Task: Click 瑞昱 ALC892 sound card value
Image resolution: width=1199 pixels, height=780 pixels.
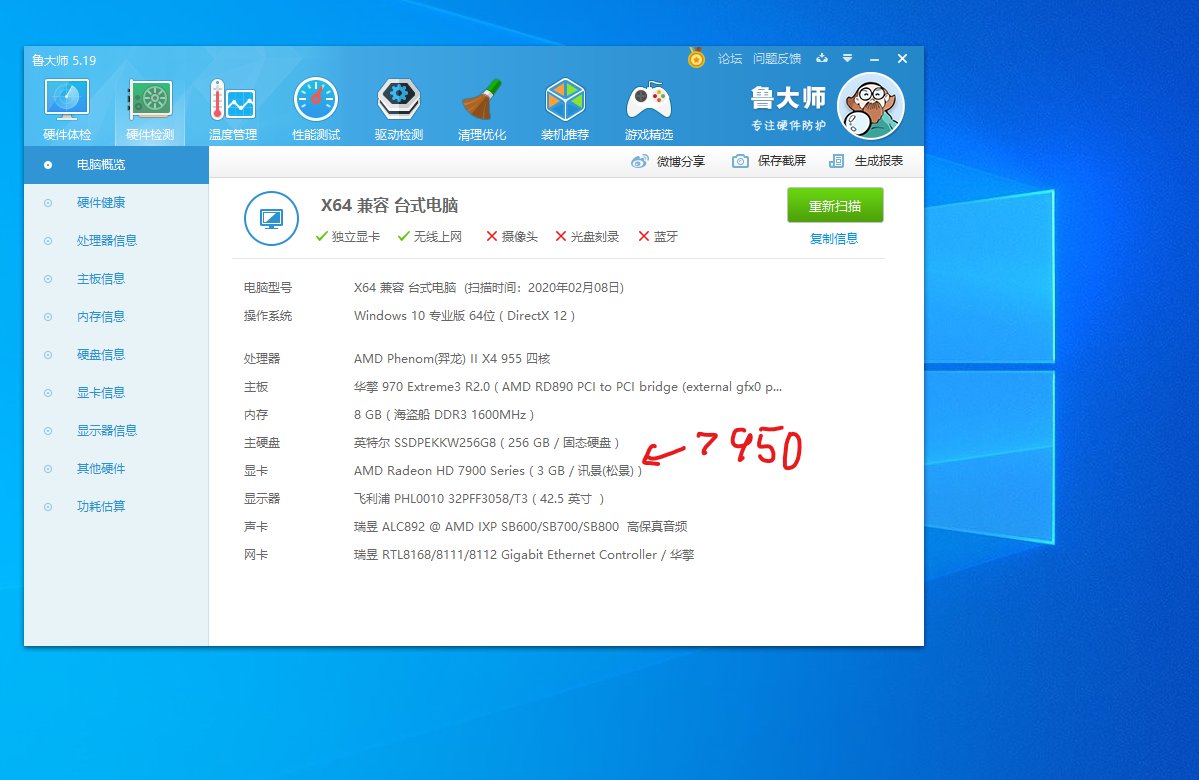Action: (520, 527)
